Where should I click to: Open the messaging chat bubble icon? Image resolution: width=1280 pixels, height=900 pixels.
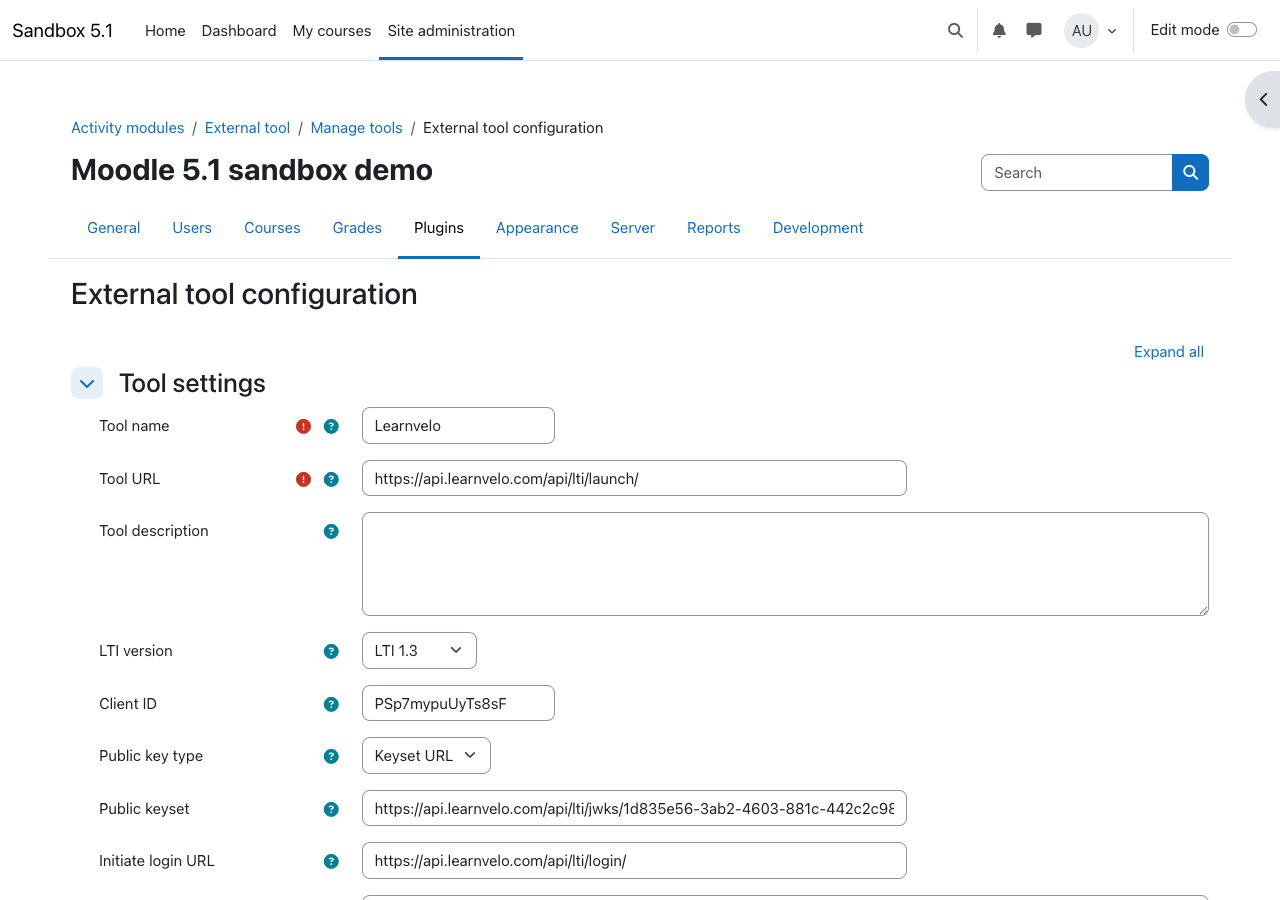[1034, 30]
